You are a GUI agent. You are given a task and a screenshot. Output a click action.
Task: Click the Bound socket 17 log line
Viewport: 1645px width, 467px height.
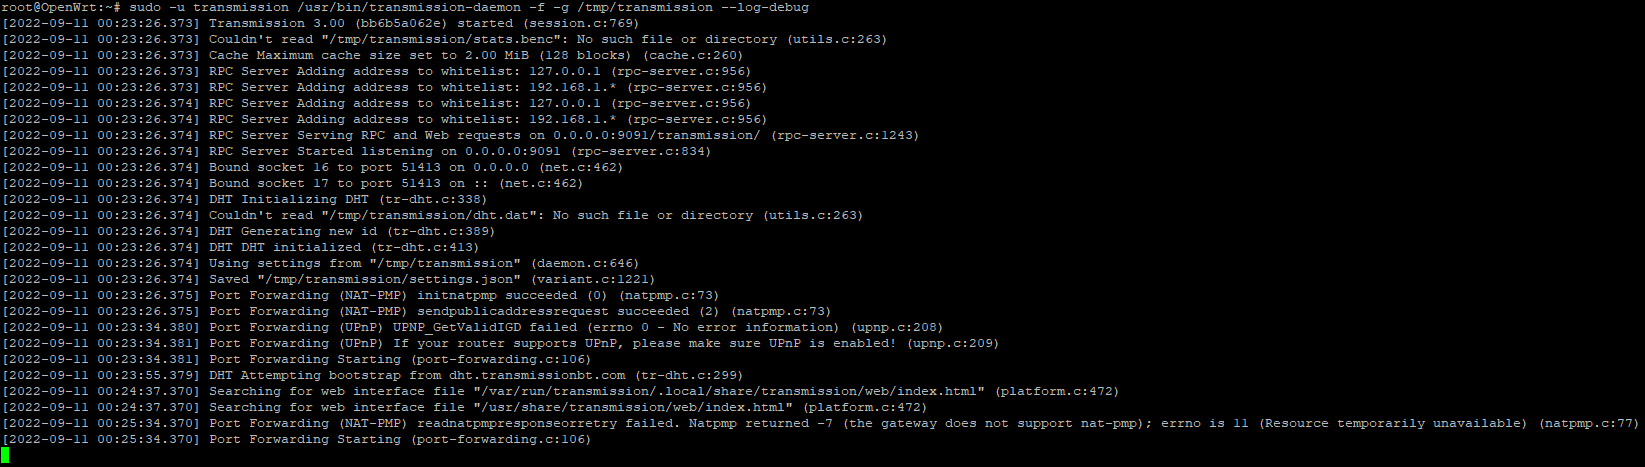[x=292, y=183]
